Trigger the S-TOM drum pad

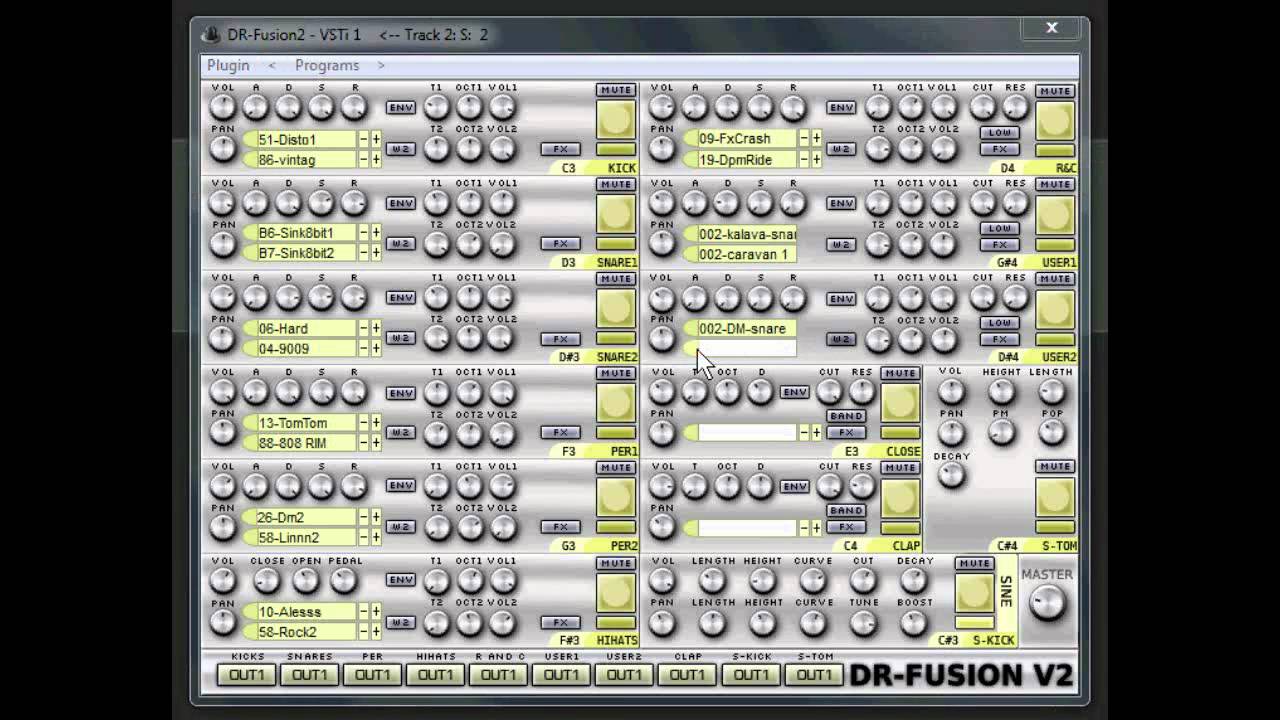[1055, 497]
